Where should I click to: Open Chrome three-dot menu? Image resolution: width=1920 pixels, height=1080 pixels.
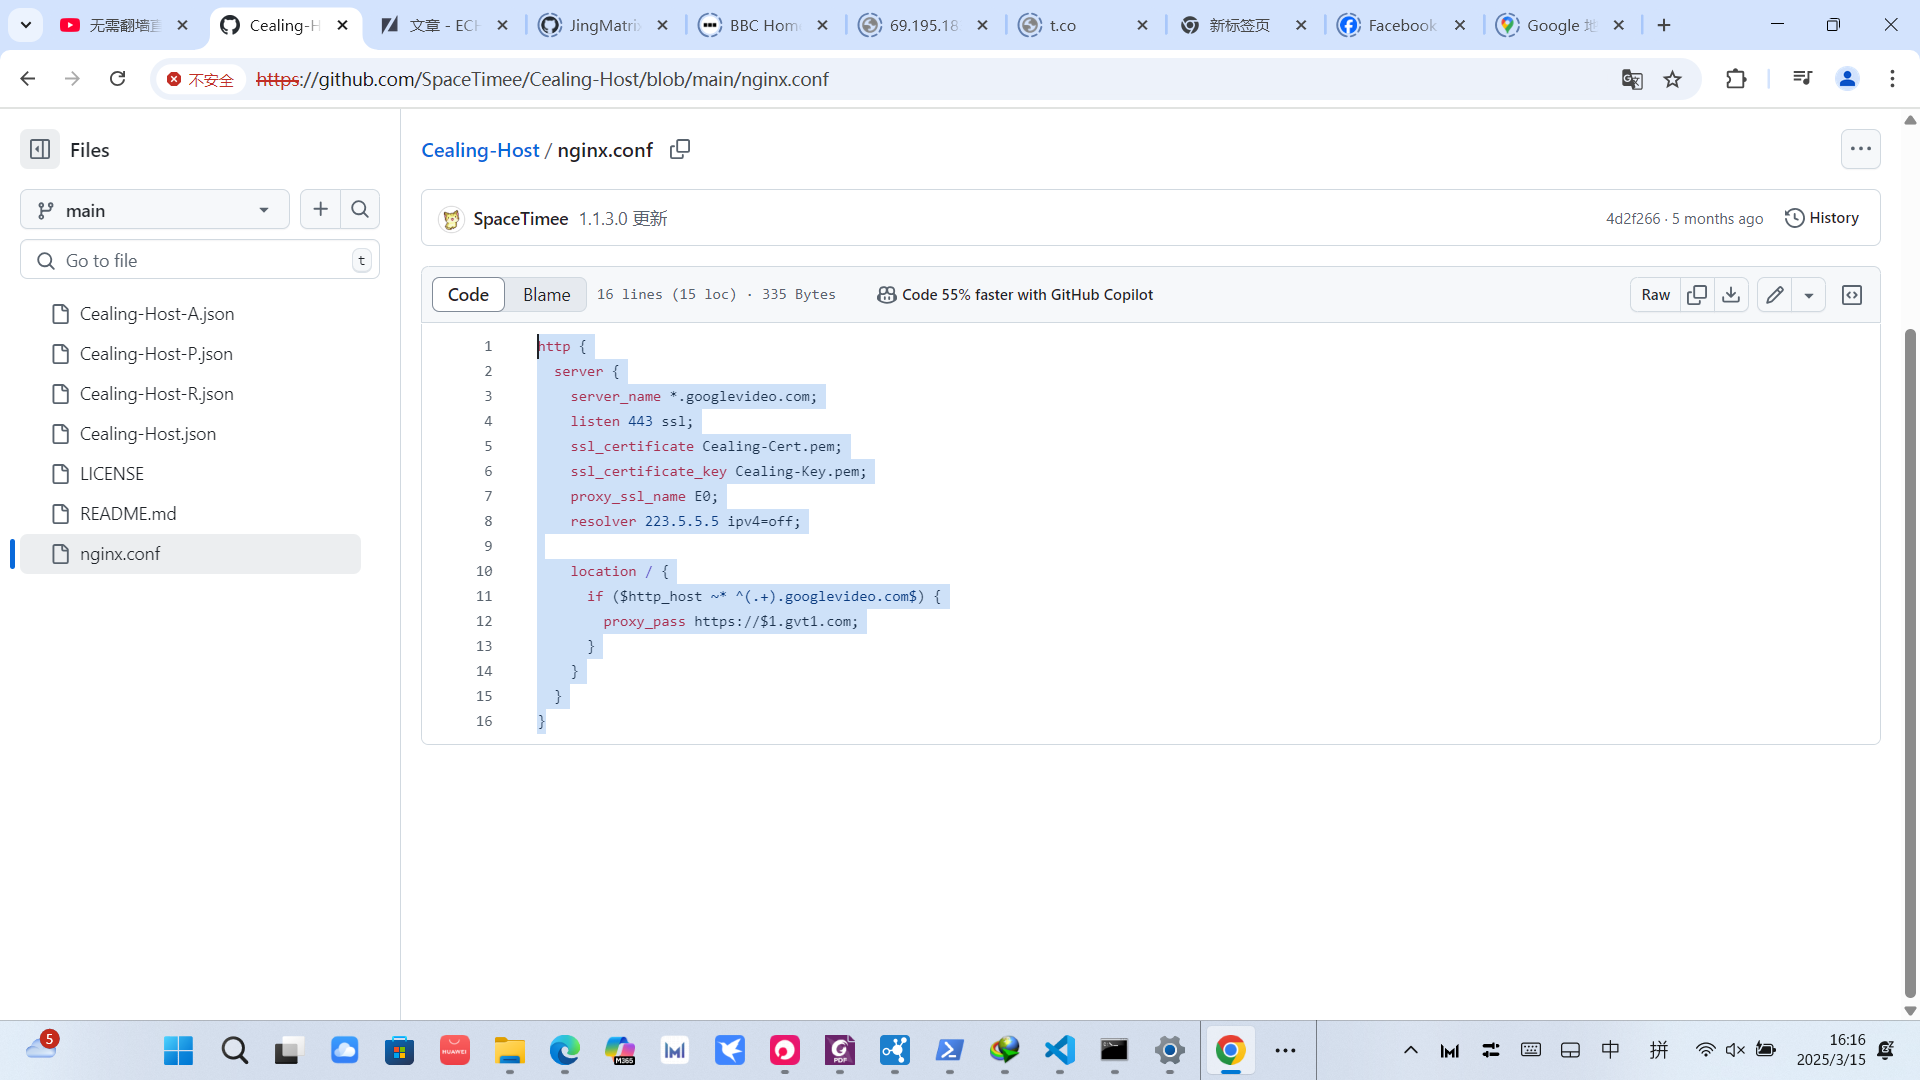[x=1892, y=79]
